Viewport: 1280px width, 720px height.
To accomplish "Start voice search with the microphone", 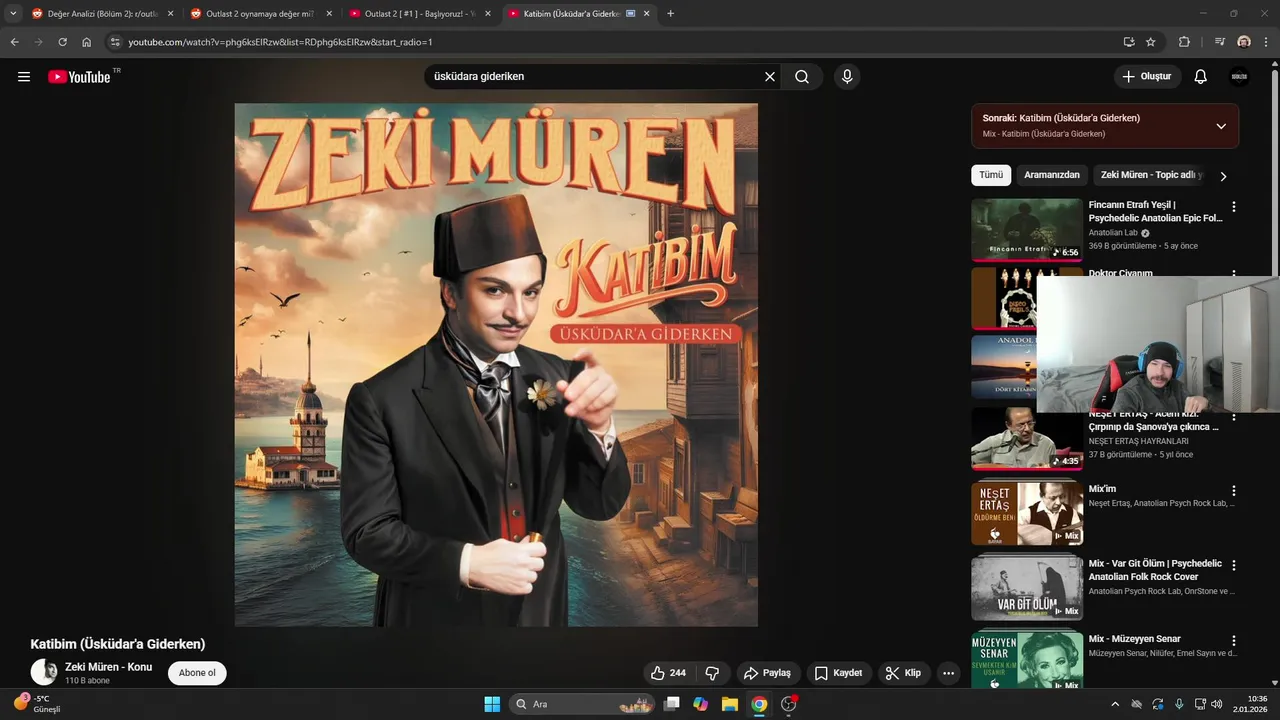I will coord(847,77).
